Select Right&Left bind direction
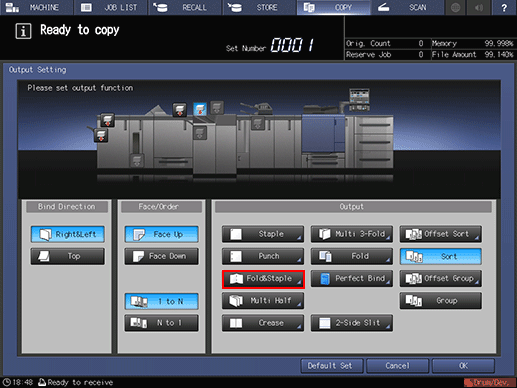The width and height of the screenshot is (517, 388). coord(68,234)
